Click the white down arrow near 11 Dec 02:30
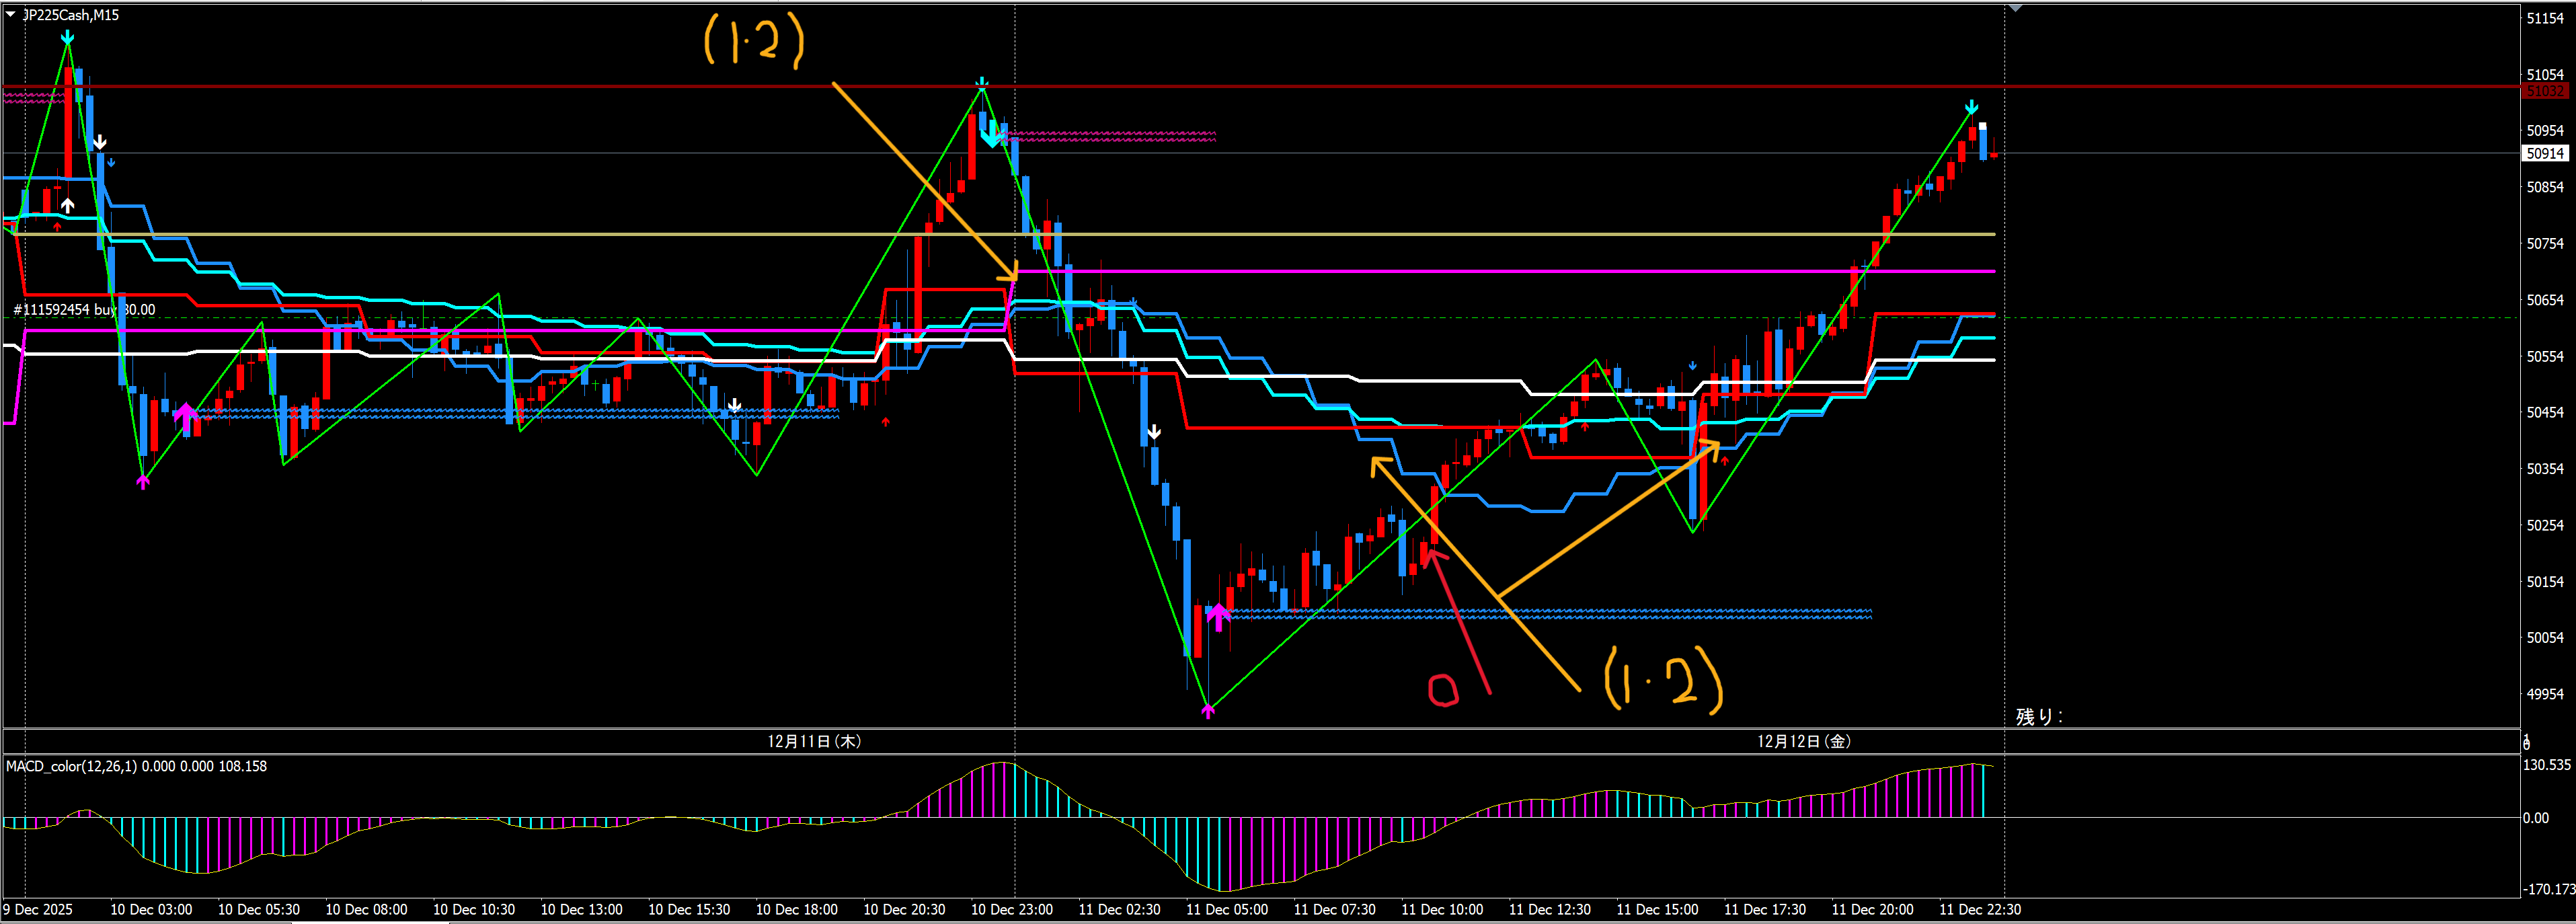Viewport: 2576px width, 924px height. click(1154, 432)
